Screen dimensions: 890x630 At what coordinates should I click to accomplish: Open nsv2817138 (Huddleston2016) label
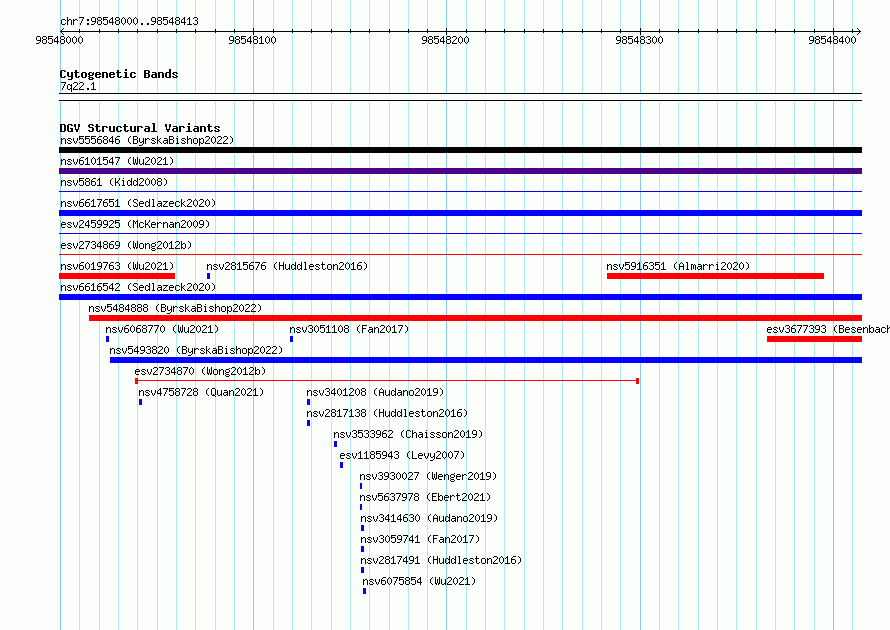[x=387, y=413]
